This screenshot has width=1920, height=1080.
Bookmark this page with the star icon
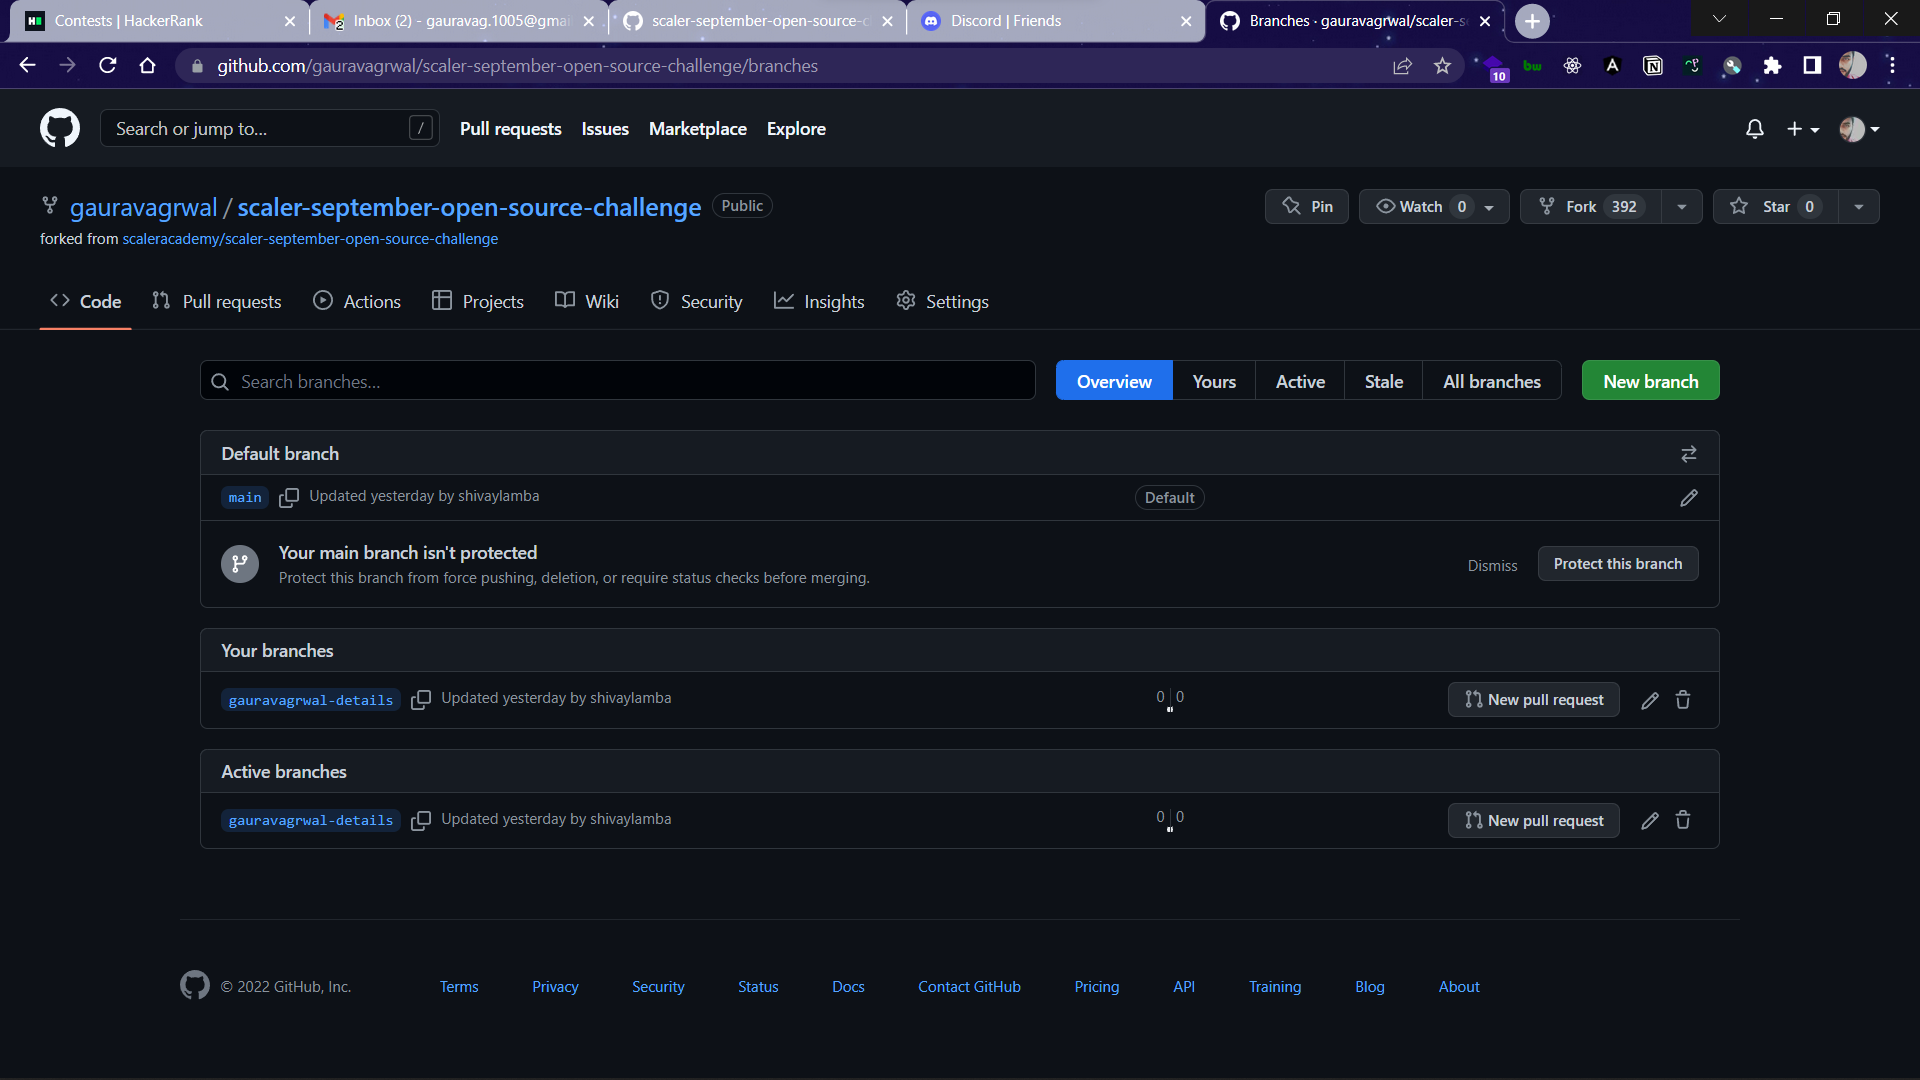pos(1442,65)
